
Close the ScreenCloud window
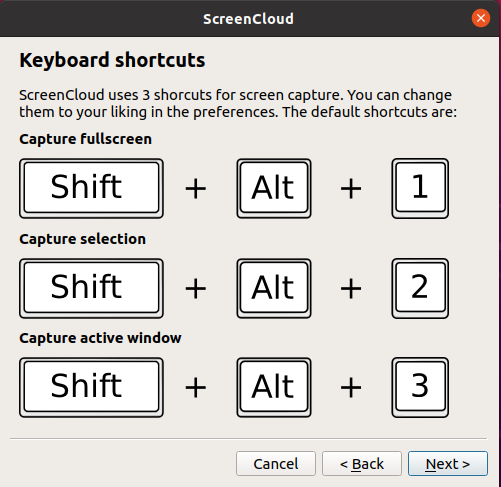481,18
